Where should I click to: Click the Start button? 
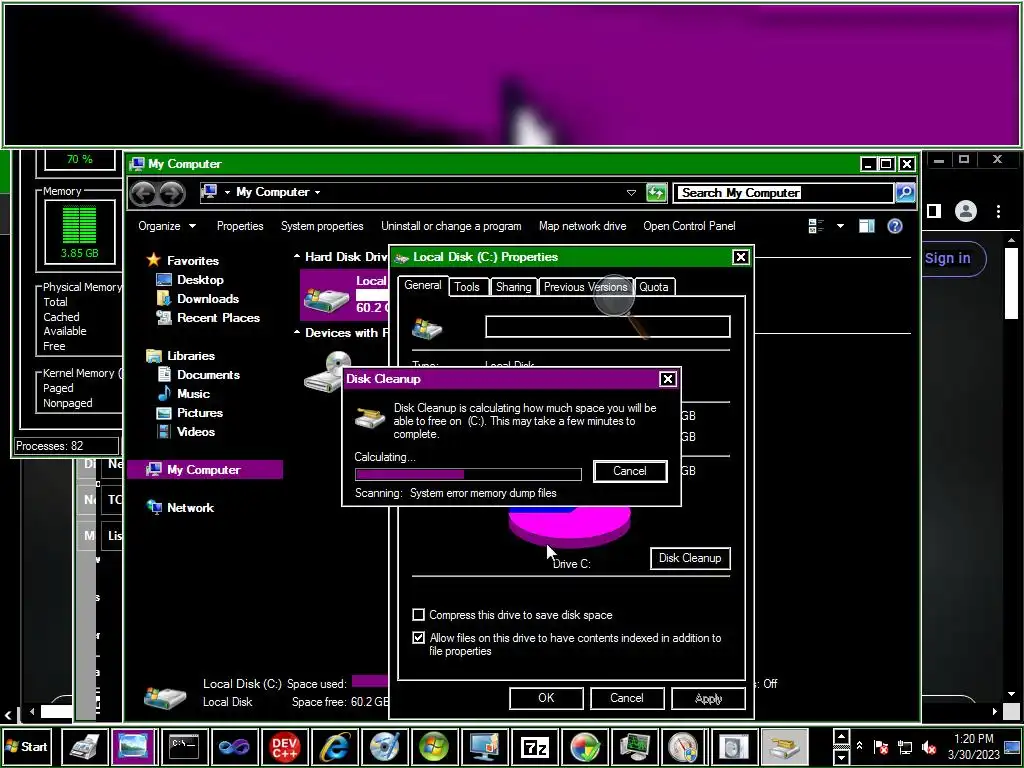(26, 746)
